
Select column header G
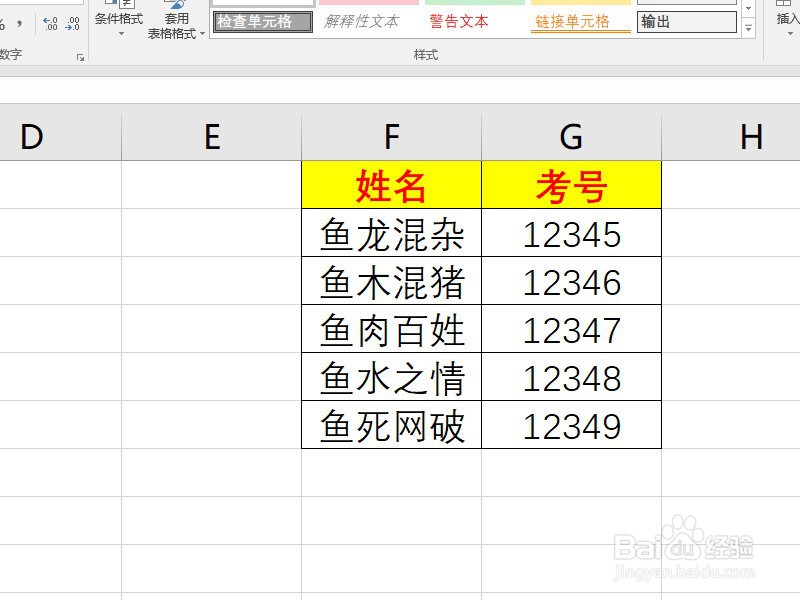click(x=570, y=136)
